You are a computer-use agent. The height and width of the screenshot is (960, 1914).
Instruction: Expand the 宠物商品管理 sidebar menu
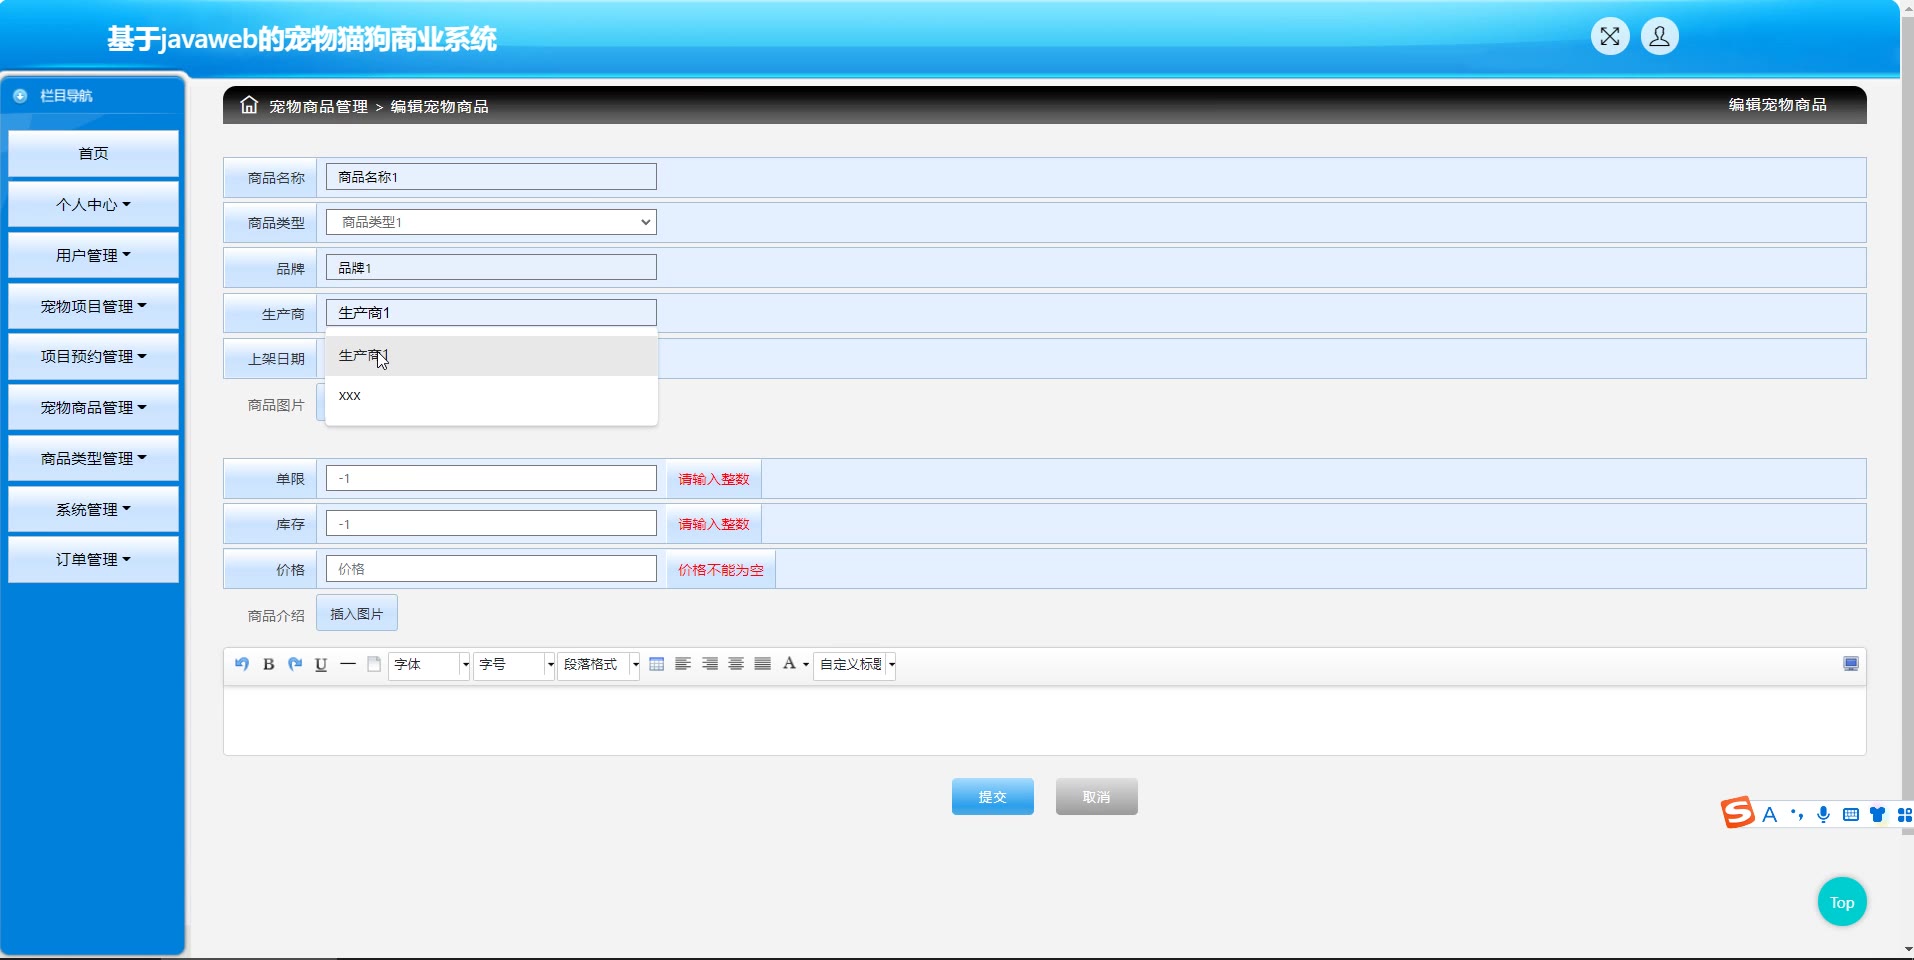point(93,408)
